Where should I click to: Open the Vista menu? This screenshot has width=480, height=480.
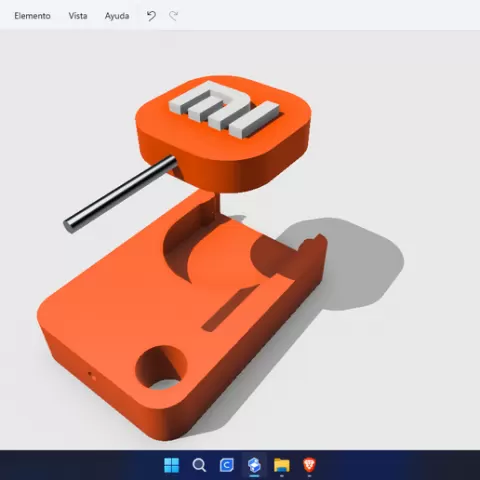[x=78, y=16]
